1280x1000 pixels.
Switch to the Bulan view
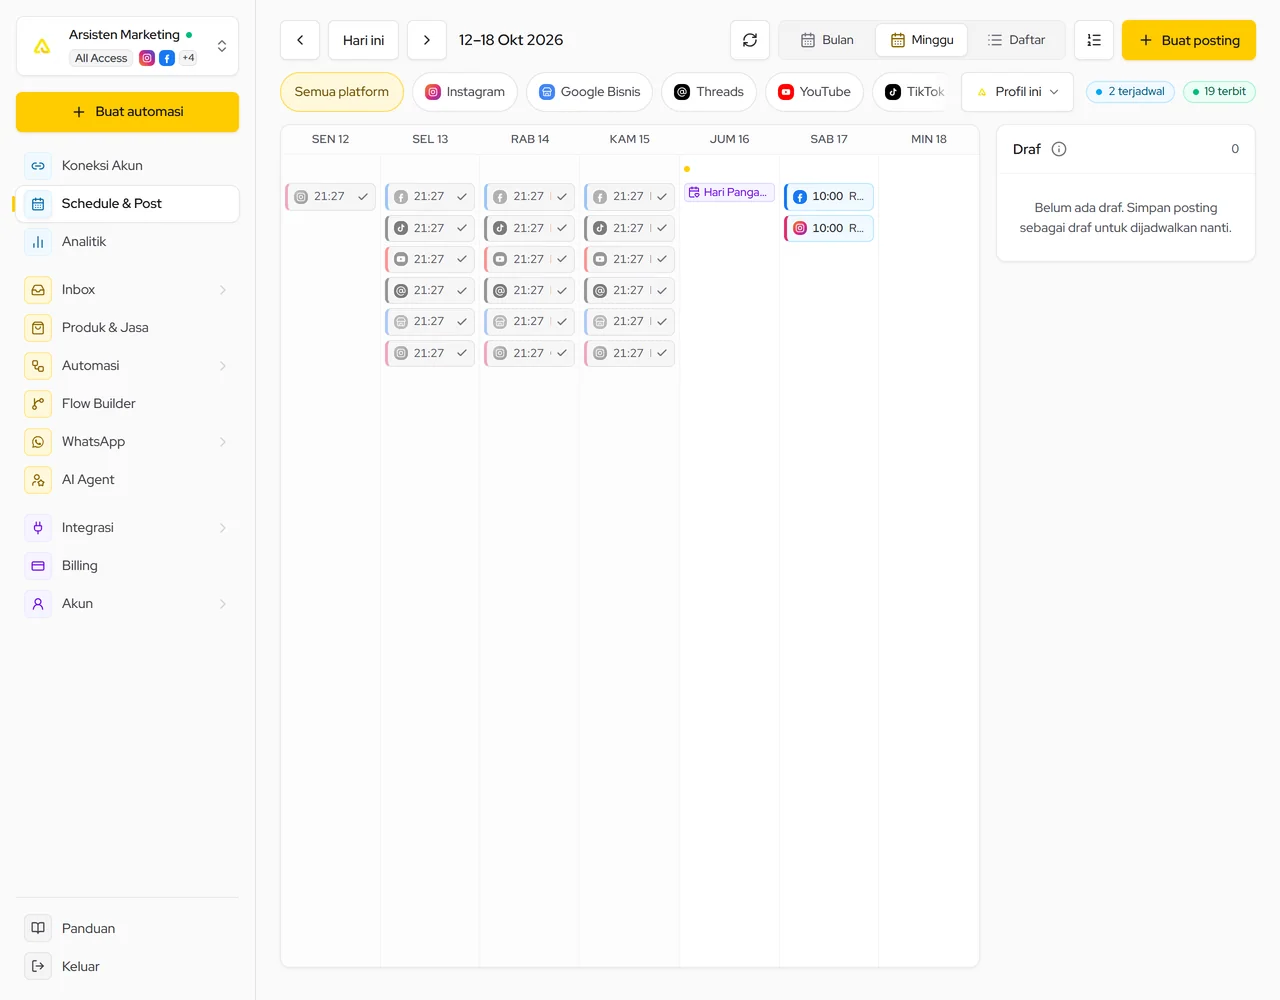pyautogui.click(x=827, y=40)
